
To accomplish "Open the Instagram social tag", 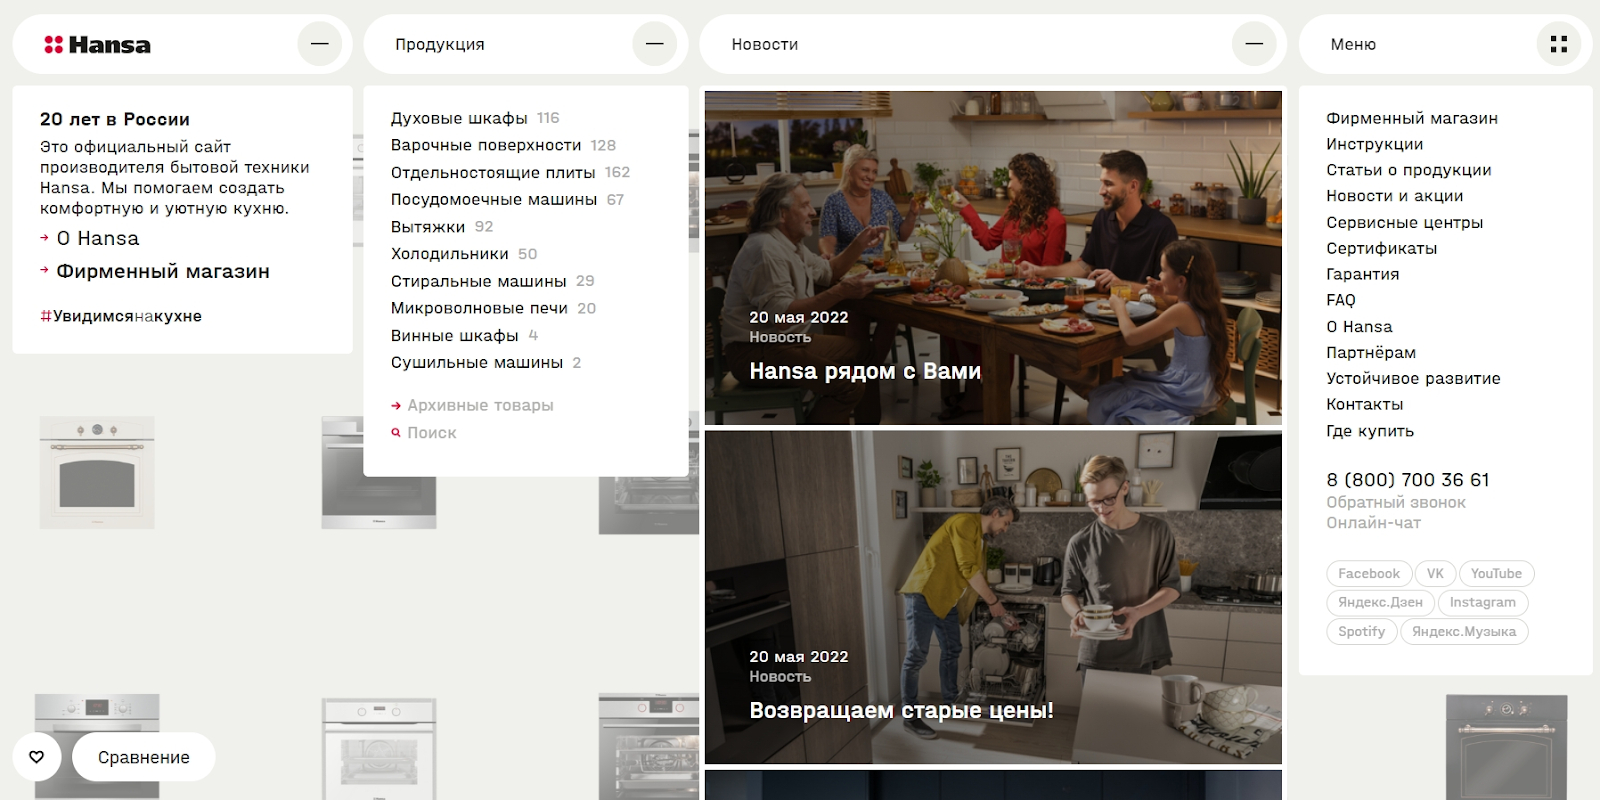I will [x=1483, y=603].
